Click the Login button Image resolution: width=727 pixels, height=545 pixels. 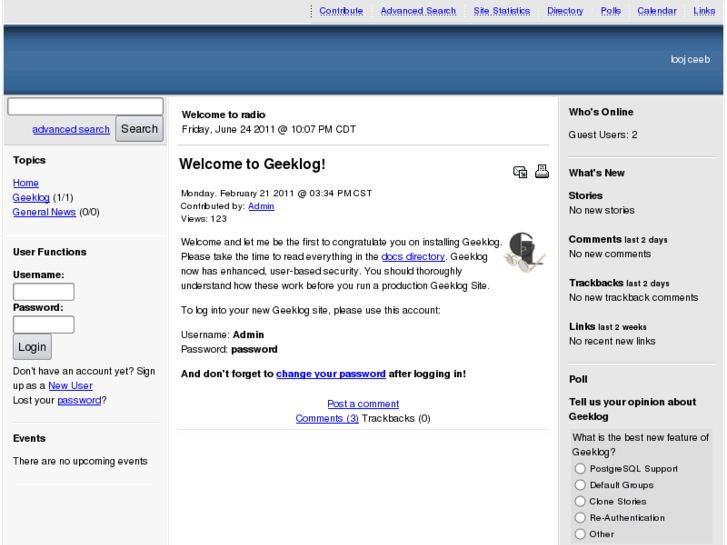point(32,347)
